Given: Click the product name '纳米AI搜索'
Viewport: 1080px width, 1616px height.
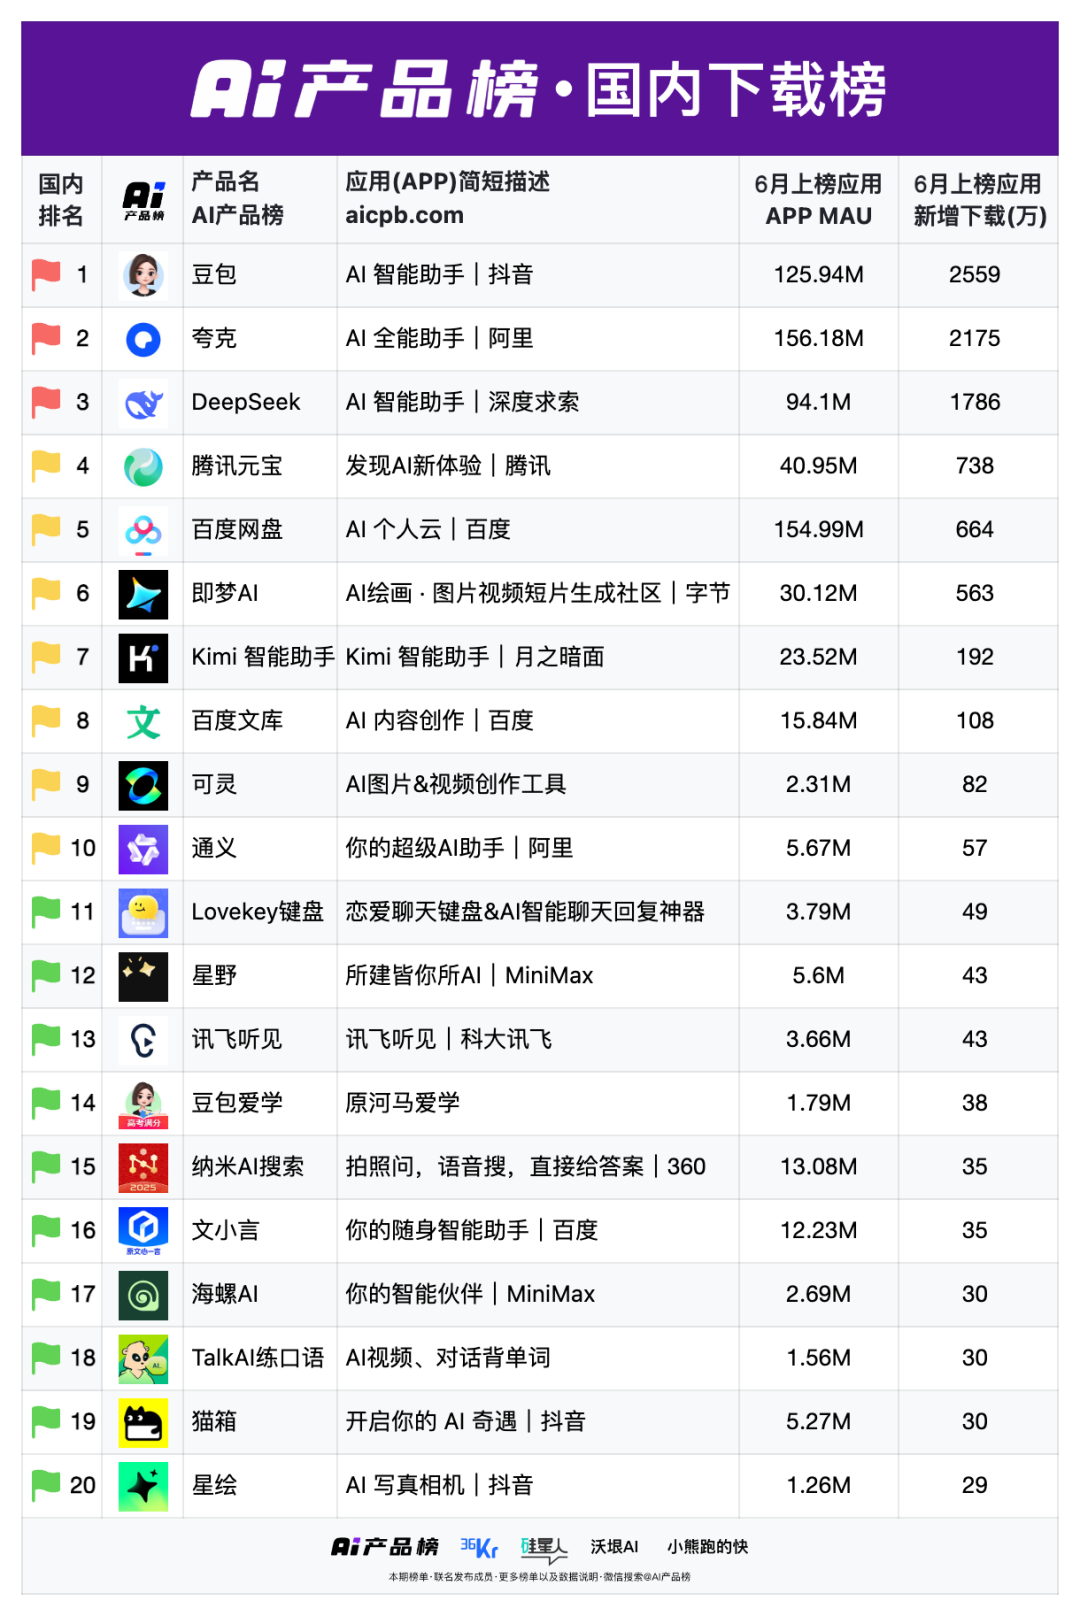Looking at the screenshot, I should [x=248, y=1167].
